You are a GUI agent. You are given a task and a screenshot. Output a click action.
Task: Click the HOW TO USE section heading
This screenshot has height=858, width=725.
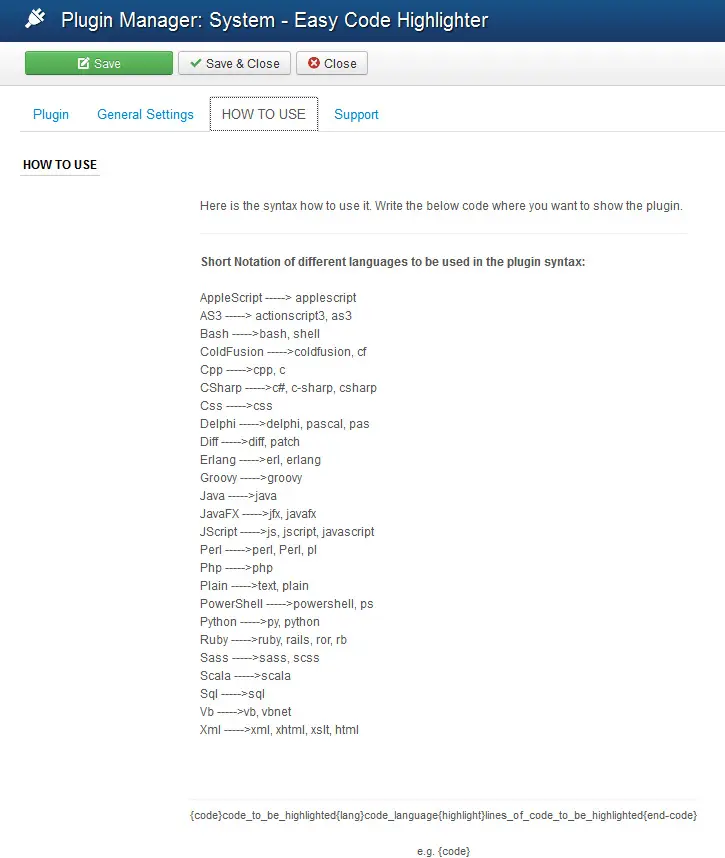click(60, 165)
